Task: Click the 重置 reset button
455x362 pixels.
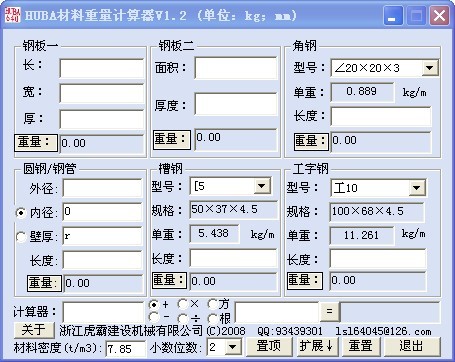Action: pos(361,346)
